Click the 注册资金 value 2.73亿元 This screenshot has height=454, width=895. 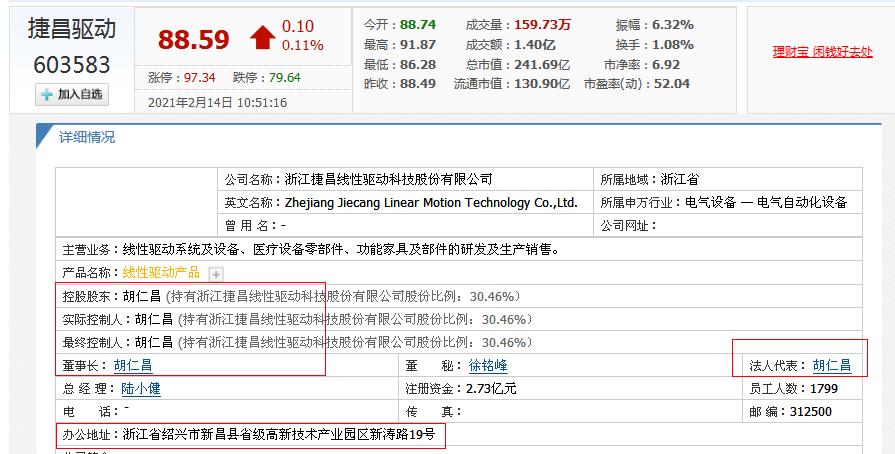(x=491, y=389)
